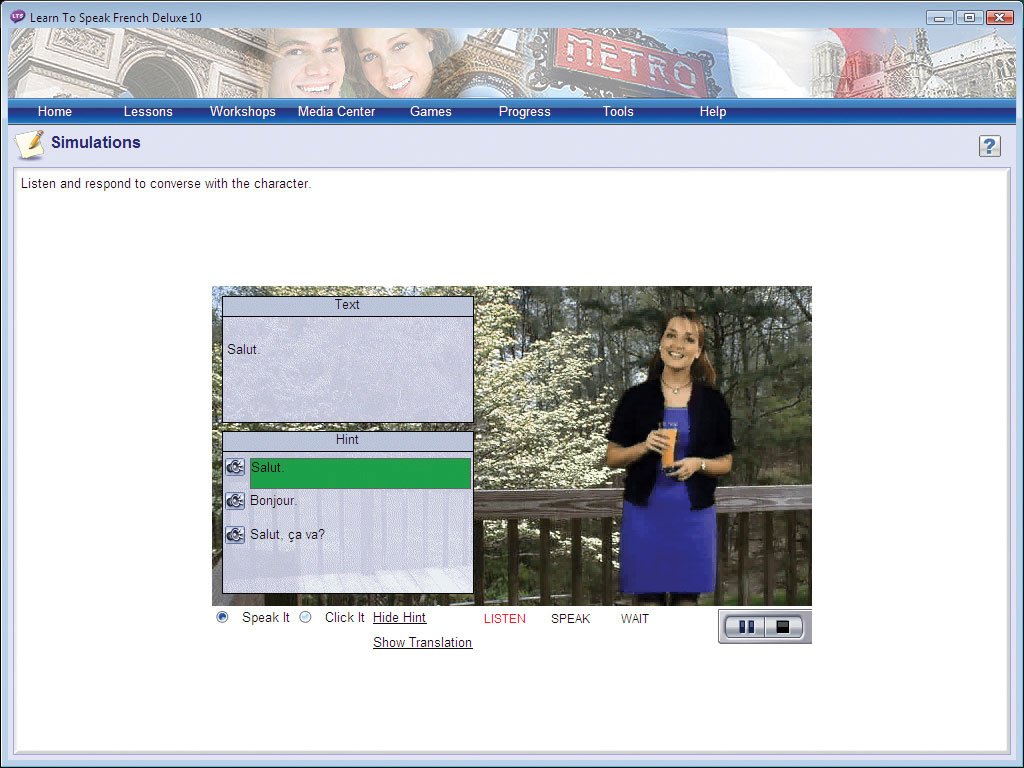
Task: Select the 'Speak It' radio button
Action: point(223,617)
